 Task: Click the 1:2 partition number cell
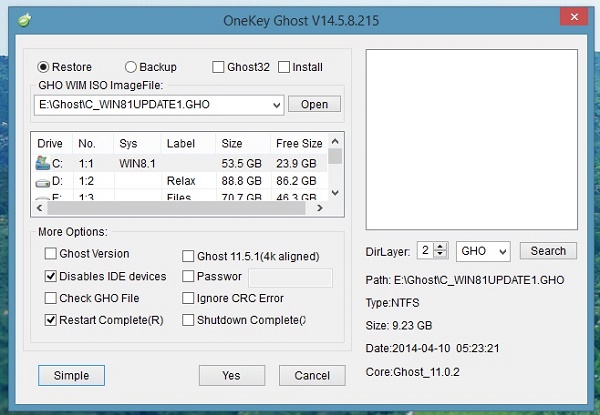[86, 181]
